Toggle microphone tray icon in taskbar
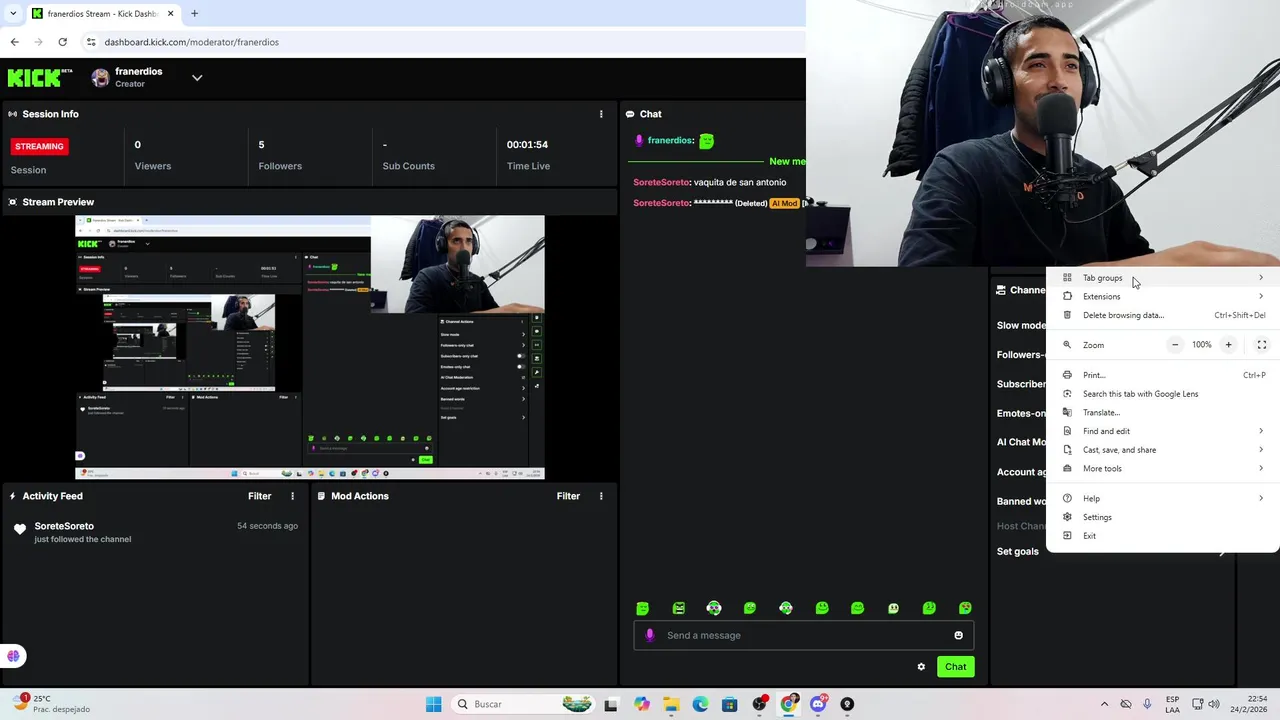 coord(1147,704)
